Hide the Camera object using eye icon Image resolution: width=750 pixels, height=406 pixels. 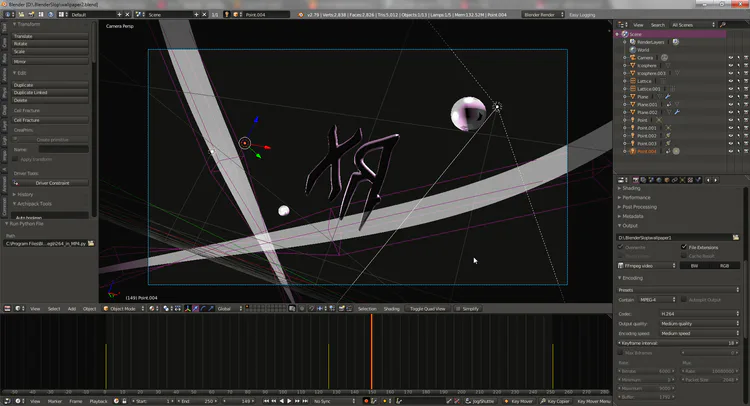pos(731,58)
